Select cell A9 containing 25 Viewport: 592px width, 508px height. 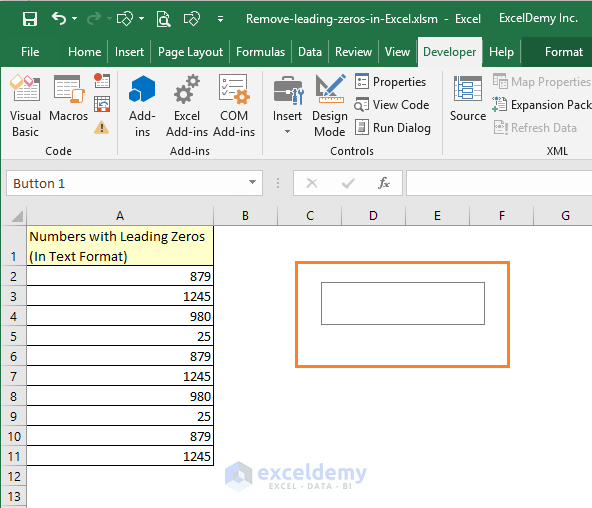click(x=120, y=416)
